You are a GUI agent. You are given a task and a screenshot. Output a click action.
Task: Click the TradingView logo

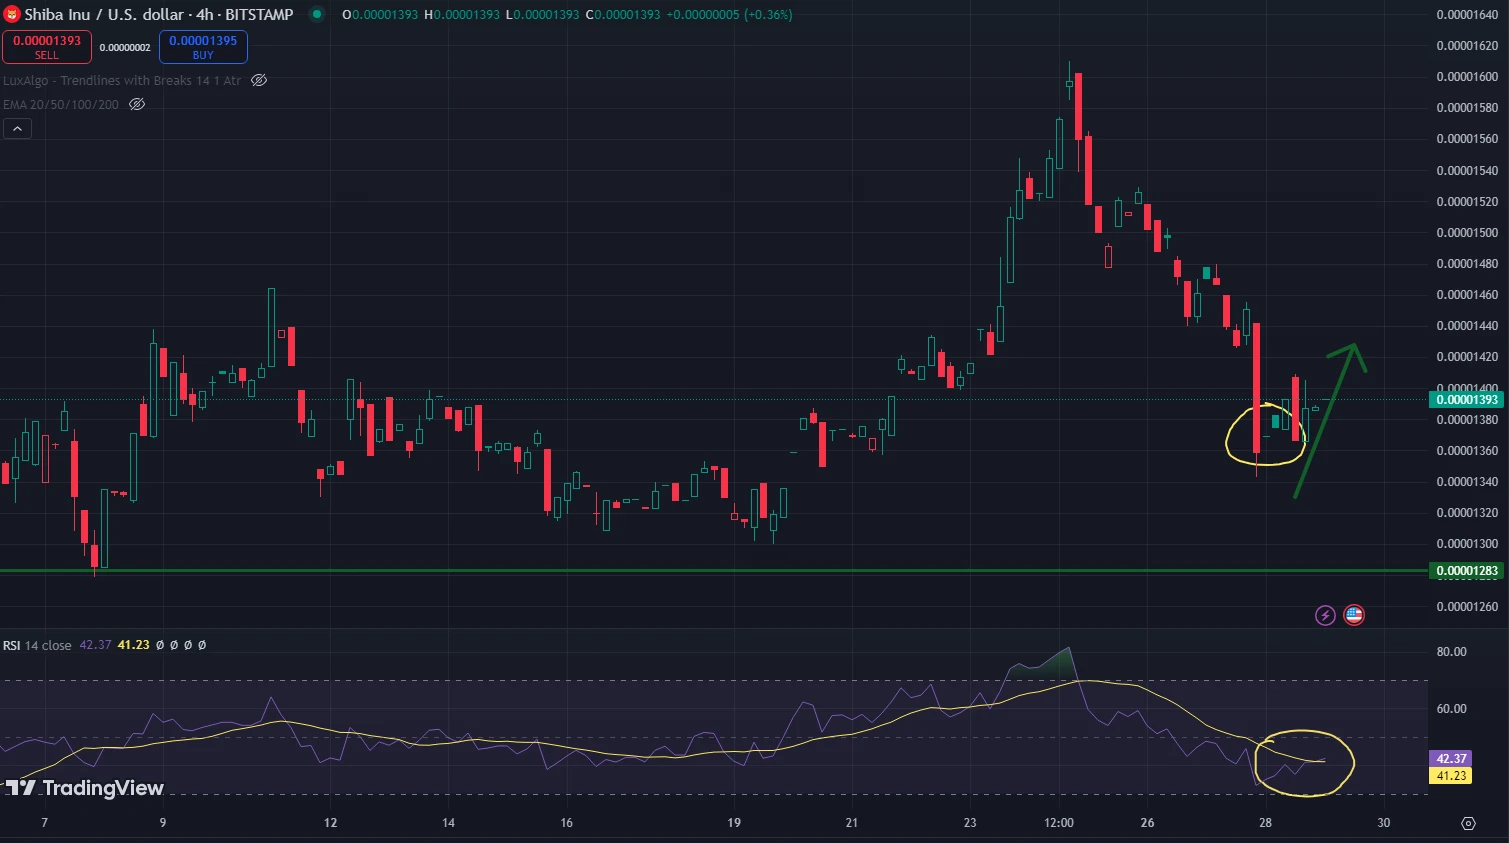coord(84,788)
